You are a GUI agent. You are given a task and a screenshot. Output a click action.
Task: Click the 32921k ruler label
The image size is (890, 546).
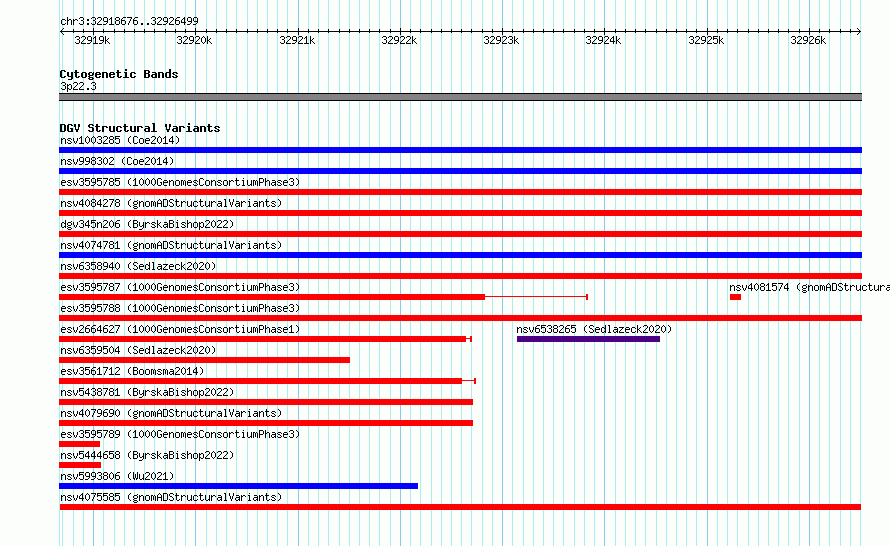coord(297,40)
